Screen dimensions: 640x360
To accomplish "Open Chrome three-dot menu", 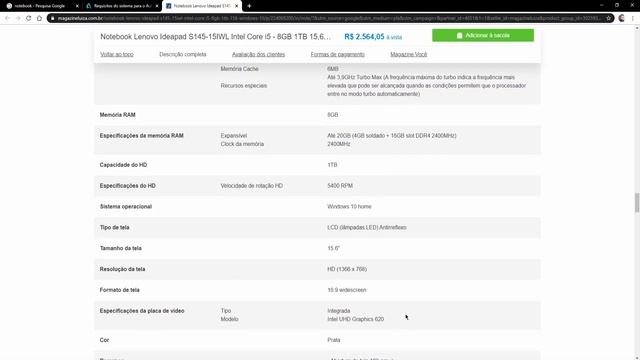I will coord(633,18).
